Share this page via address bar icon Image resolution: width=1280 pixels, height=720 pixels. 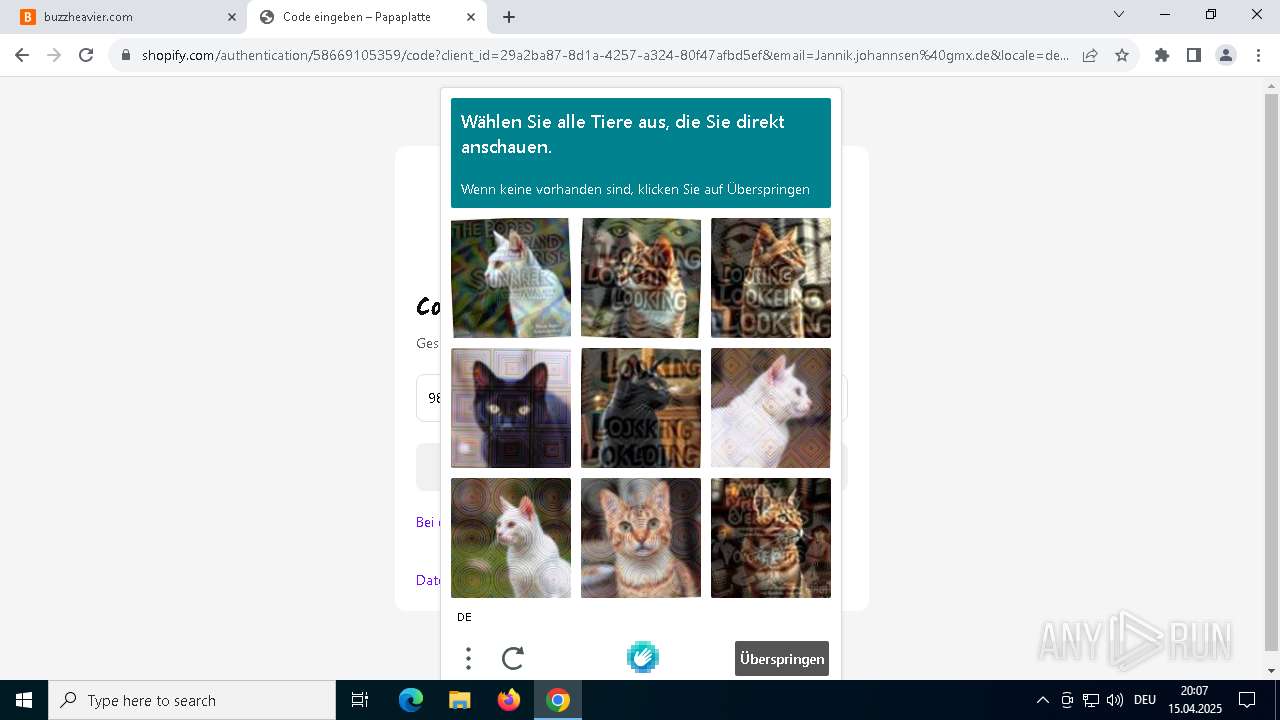pyautogui.click(x=1090, y=56)
